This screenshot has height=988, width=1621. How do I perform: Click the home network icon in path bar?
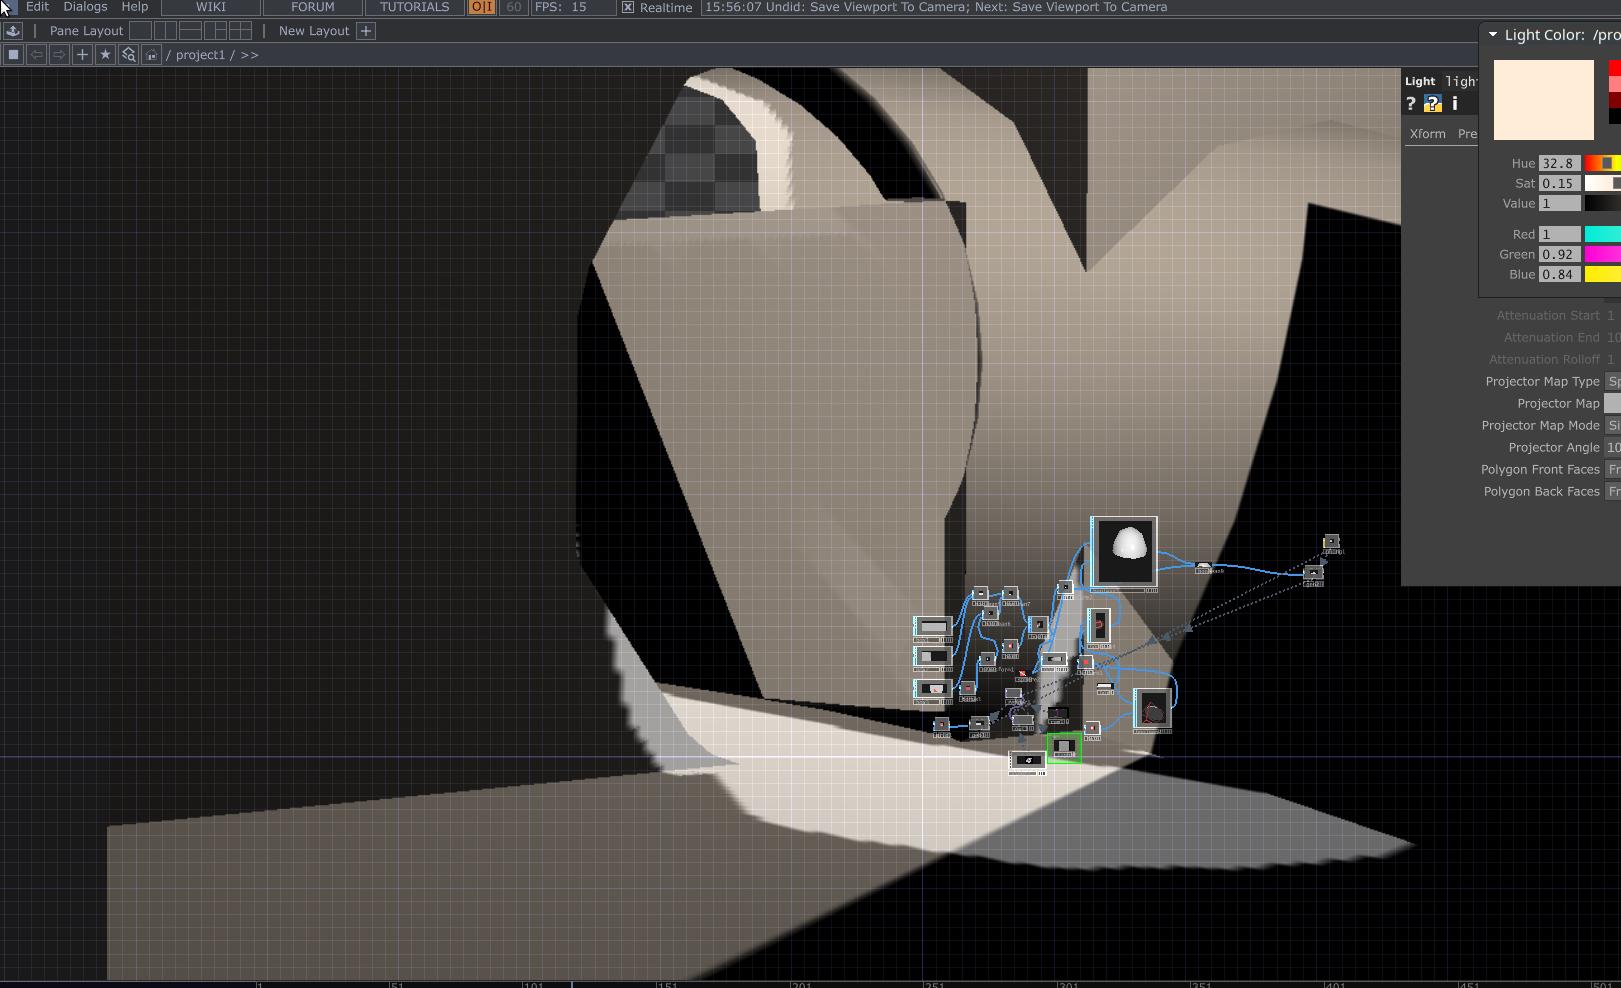(x=151, y=55)
